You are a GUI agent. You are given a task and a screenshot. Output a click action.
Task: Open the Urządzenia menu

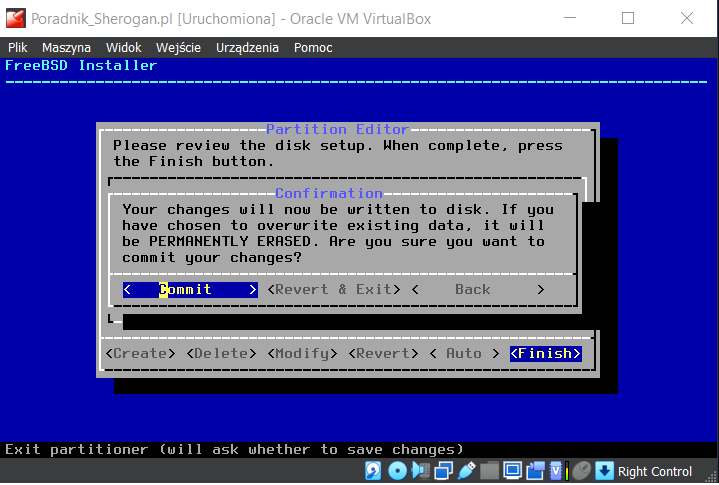coord(247,47)
